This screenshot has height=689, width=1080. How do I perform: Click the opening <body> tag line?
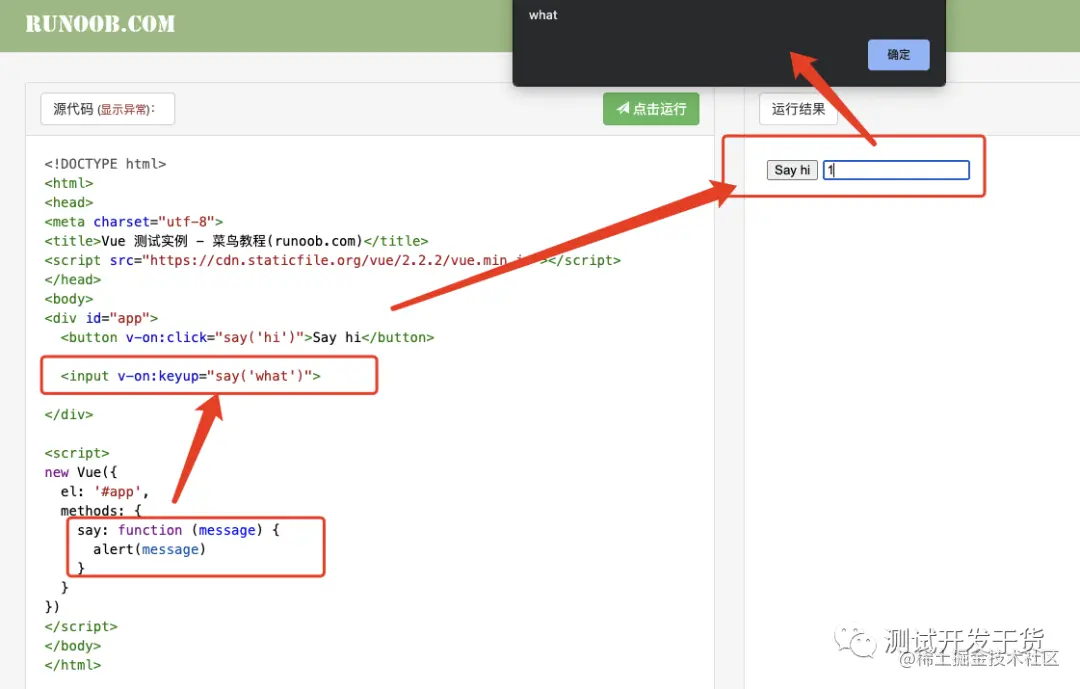(x=69, y=299)
